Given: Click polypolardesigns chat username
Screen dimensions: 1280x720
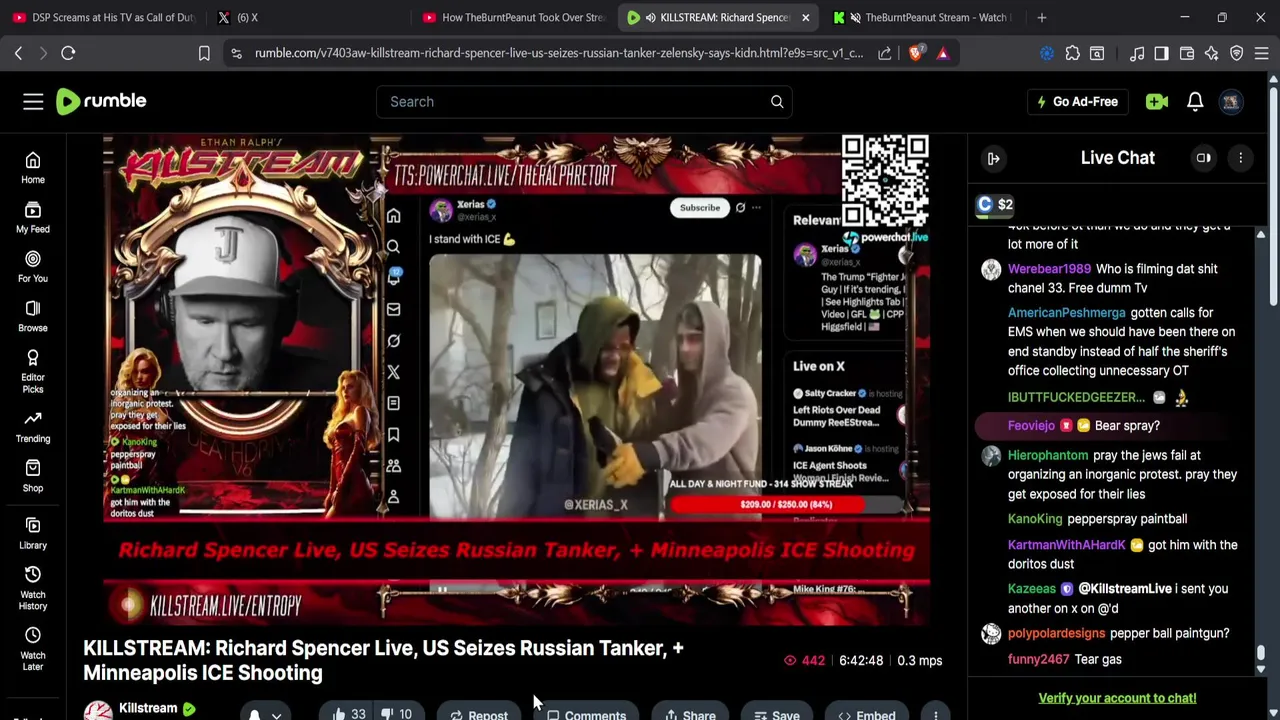Looking at the screenshot, I should click(1056, 633).
